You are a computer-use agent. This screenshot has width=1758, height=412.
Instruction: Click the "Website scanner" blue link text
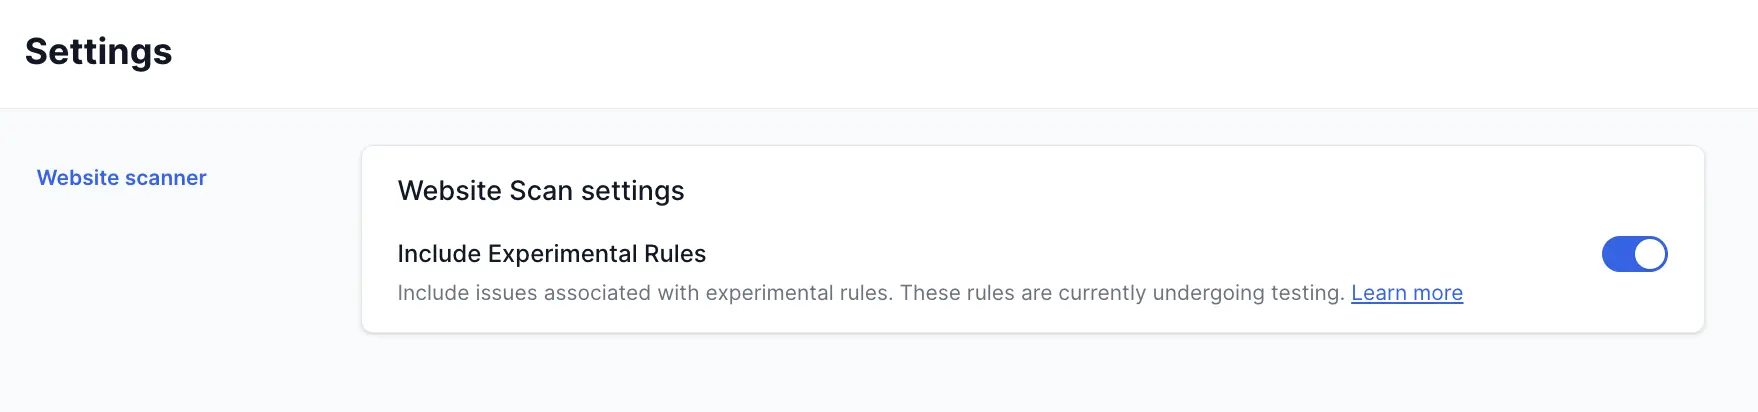(x=121, y=178)
